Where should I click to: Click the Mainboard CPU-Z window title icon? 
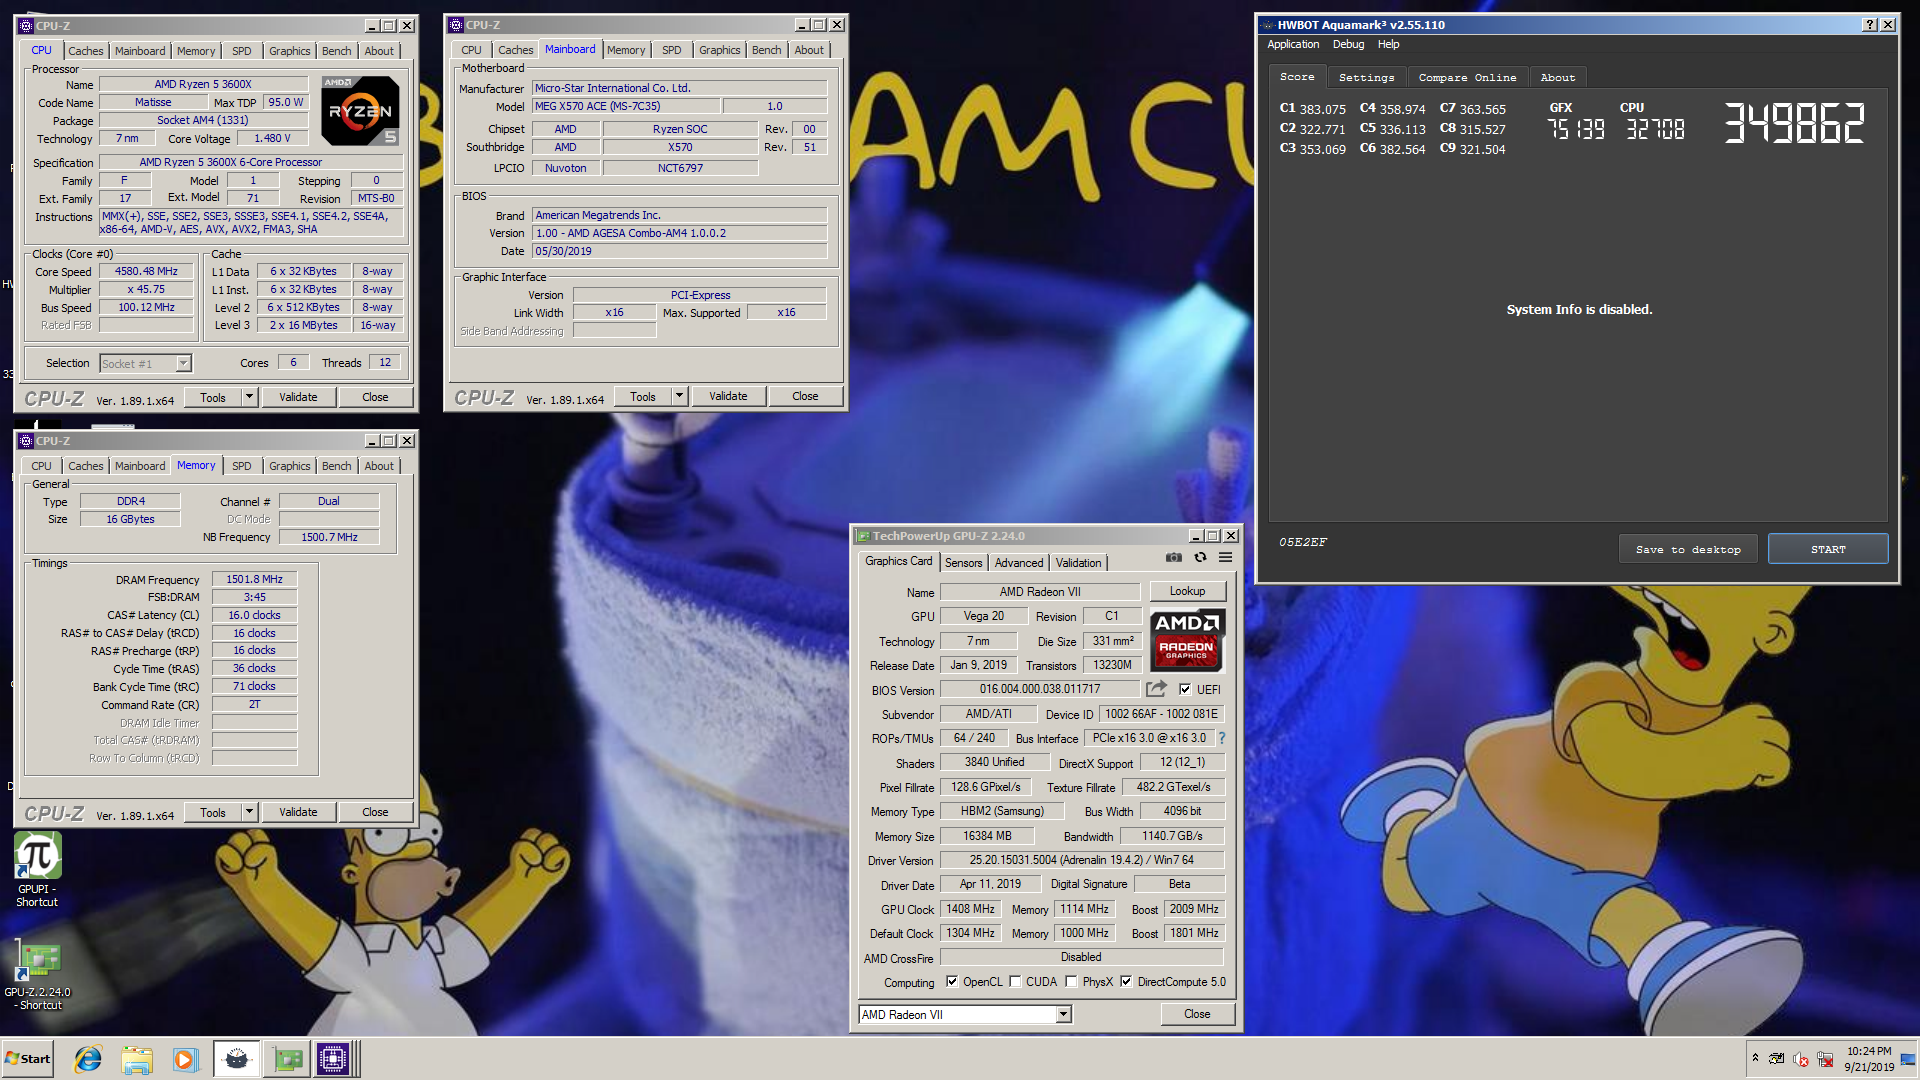[456, 25]
